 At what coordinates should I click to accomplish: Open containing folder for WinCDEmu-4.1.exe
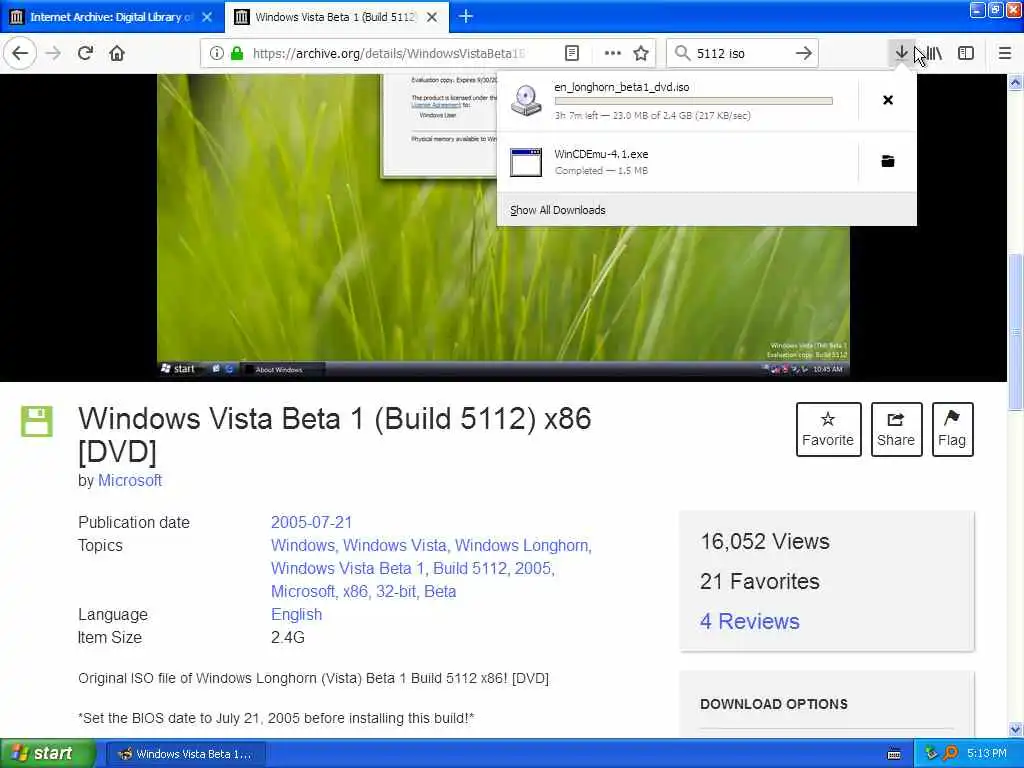888,161
